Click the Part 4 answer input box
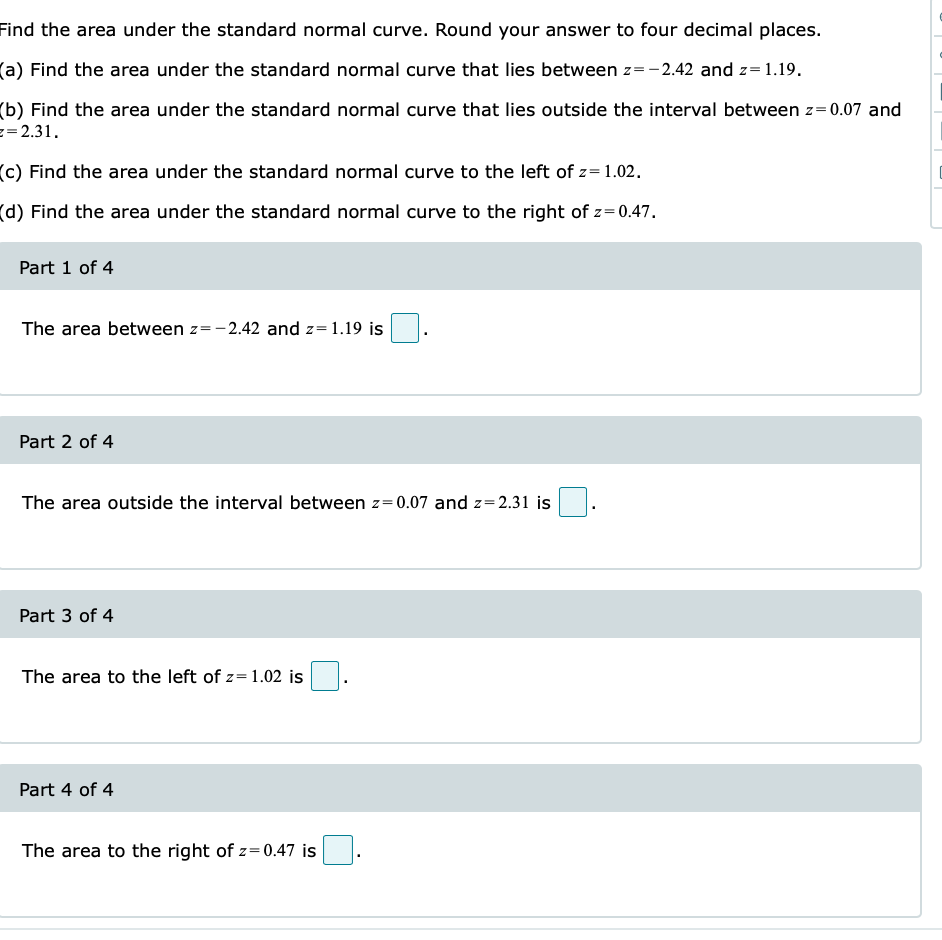This screenshot has height=940, width=942. click(337, 850)
